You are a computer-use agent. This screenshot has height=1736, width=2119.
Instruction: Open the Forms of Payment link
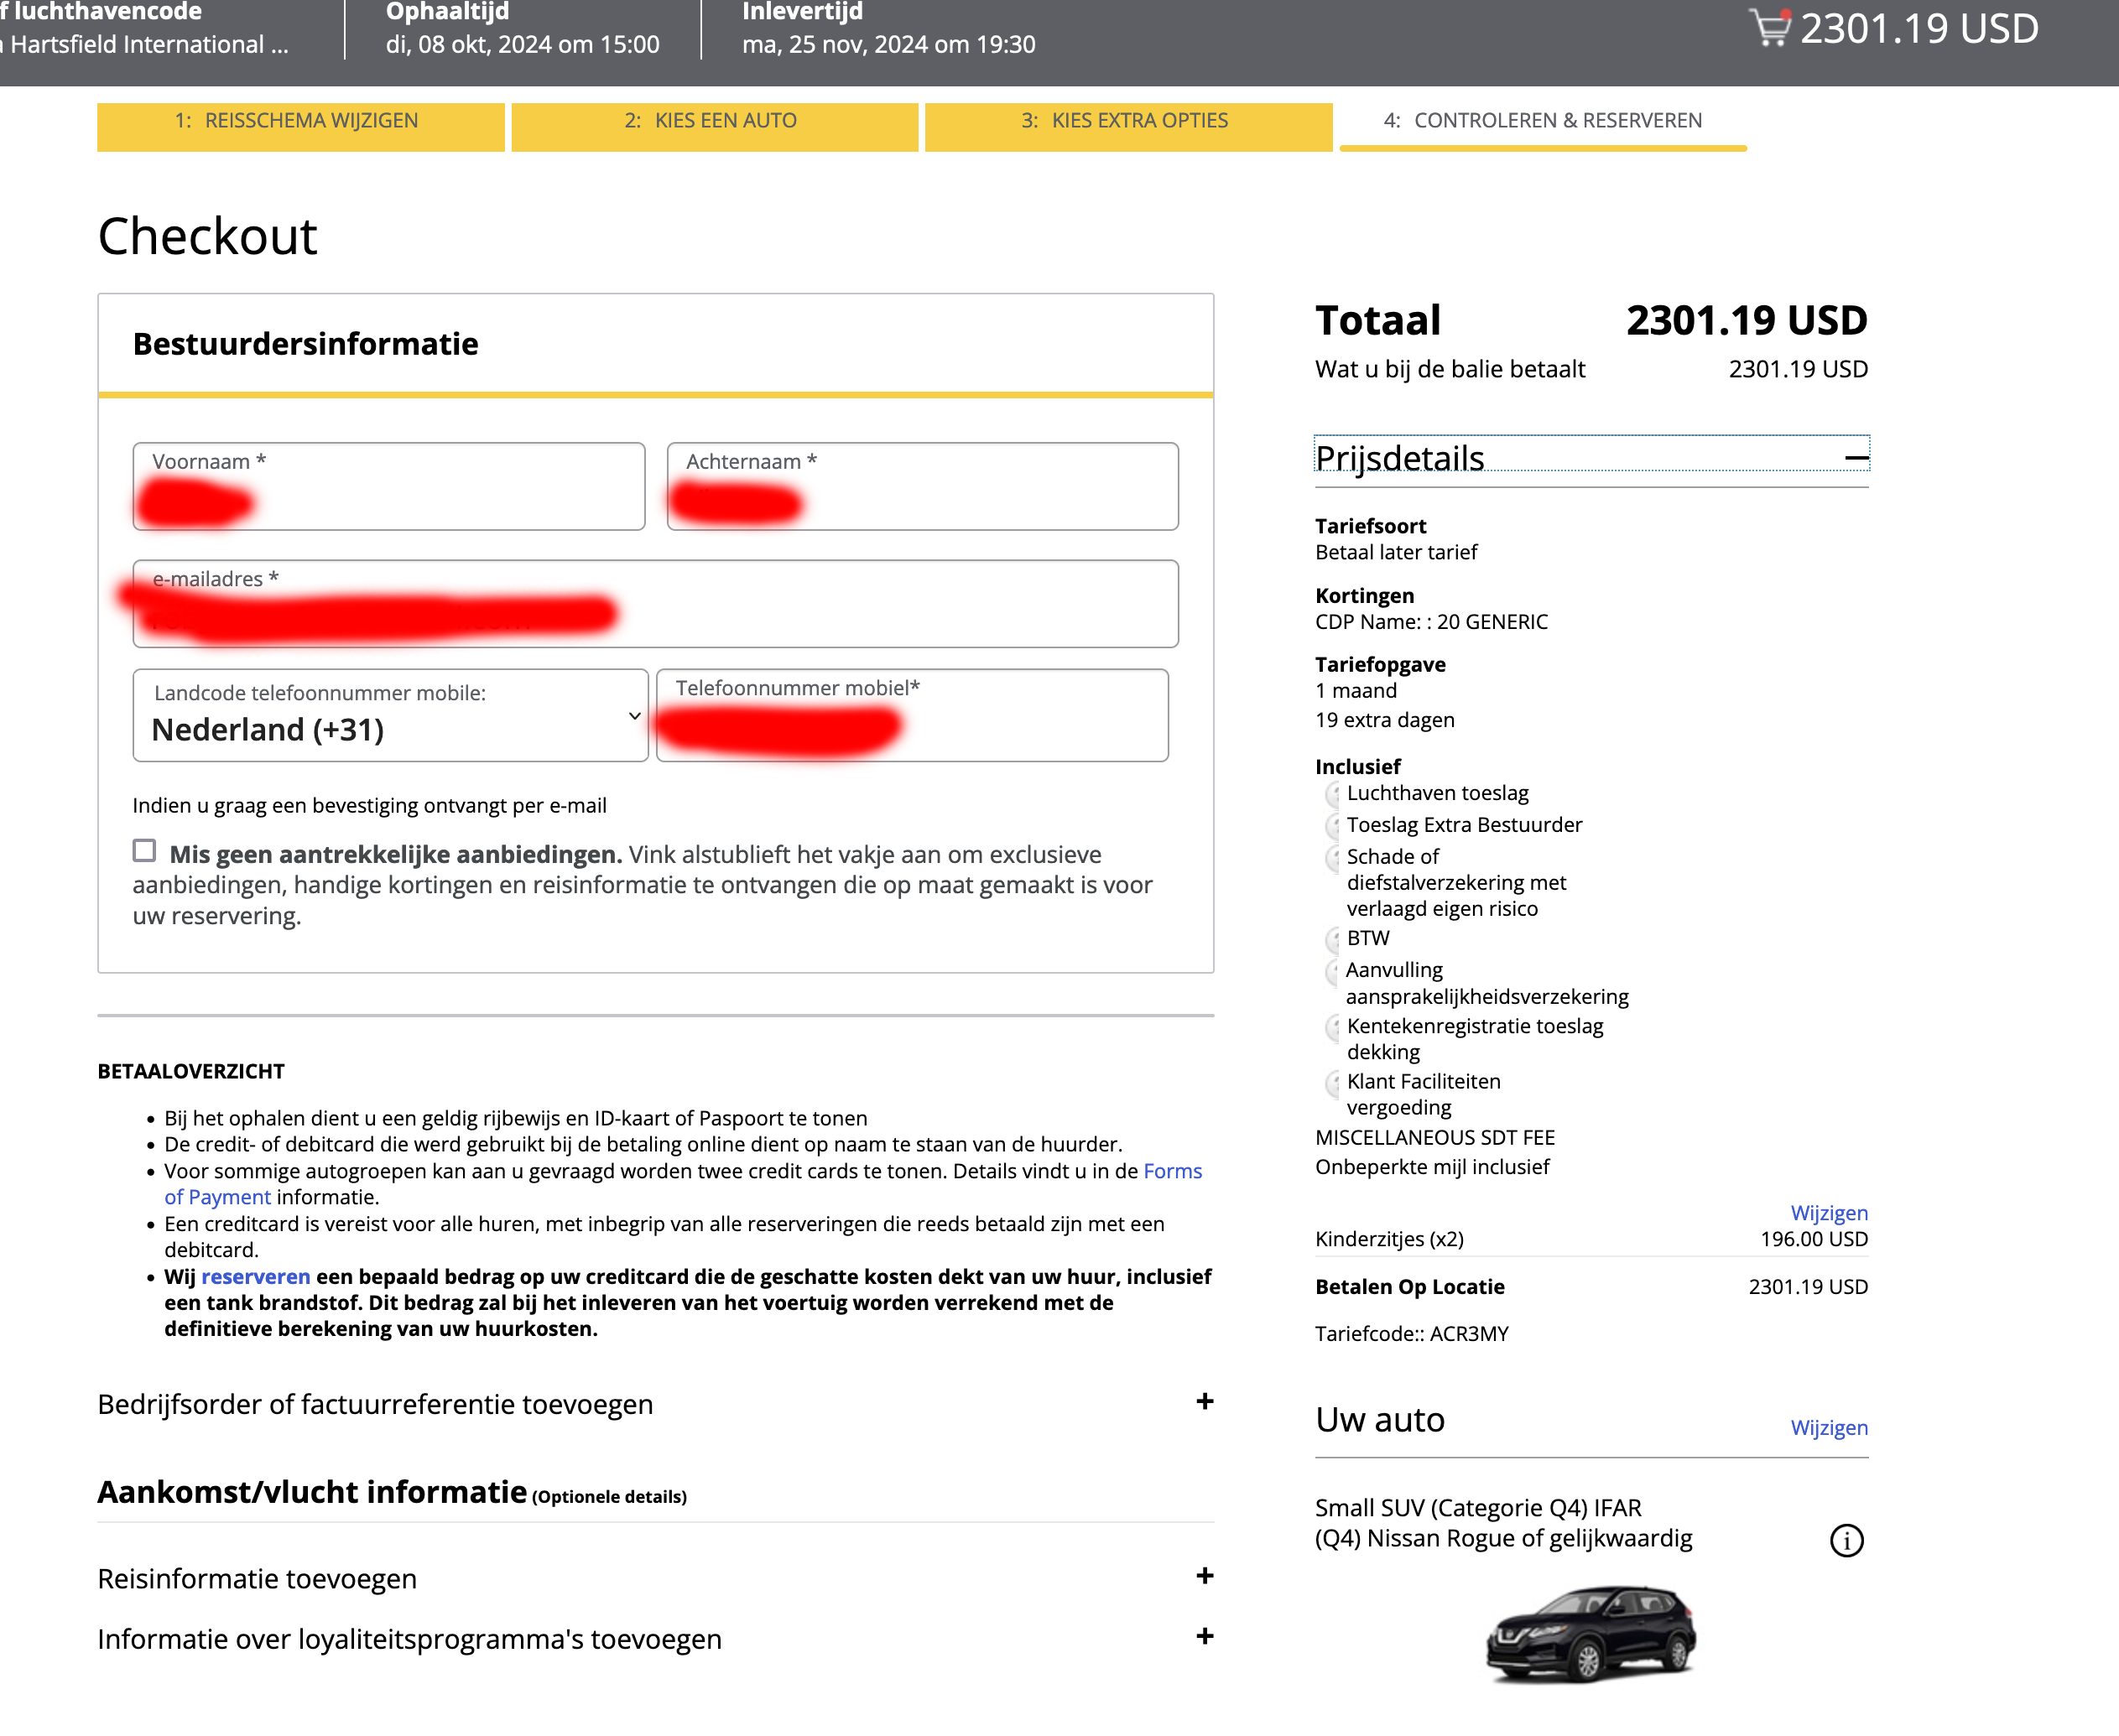[1172, 1171]
